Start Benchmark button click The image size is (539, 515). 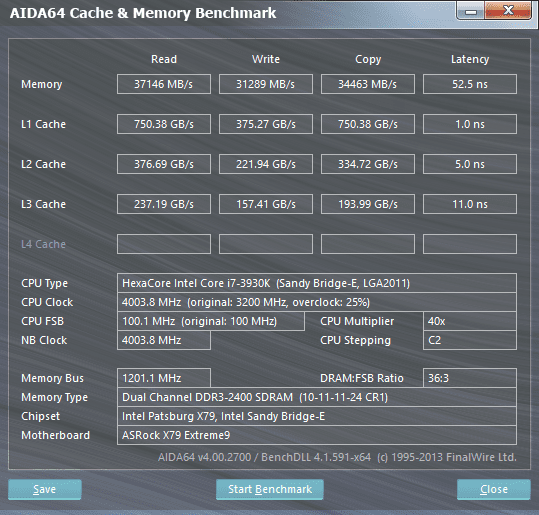270,489
